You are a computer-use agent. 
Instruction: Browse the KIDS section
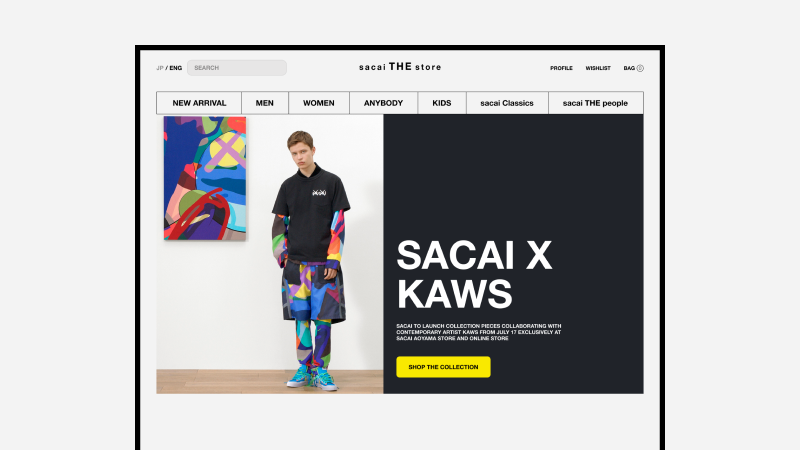[x=442, y=103]
